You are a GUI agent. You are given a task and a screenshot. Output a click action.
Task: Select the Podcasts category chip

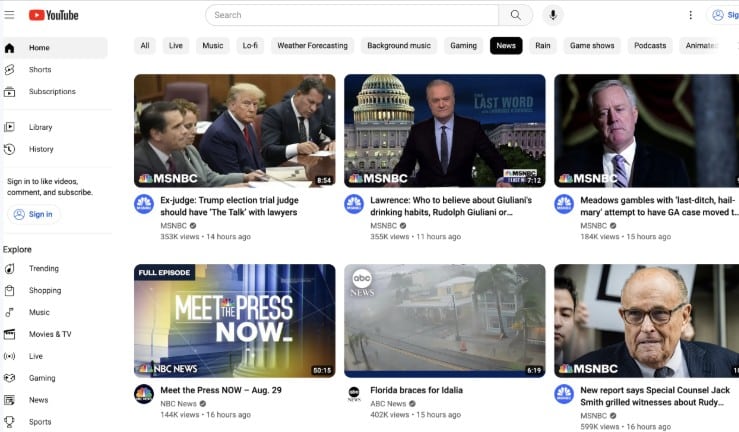tap(650, 46)
